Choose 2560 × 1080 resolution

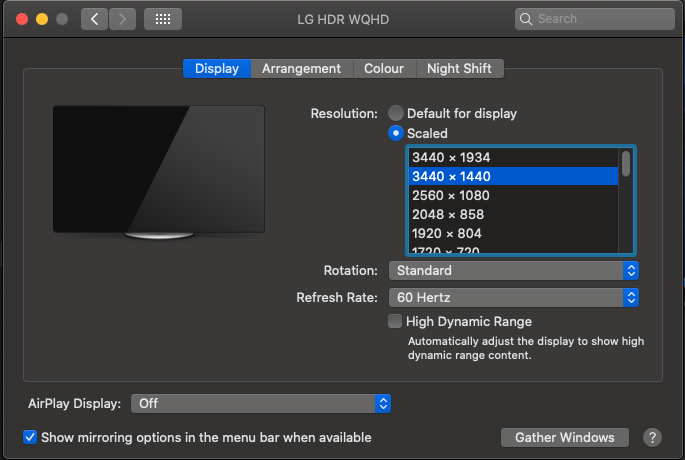(513, 195)
